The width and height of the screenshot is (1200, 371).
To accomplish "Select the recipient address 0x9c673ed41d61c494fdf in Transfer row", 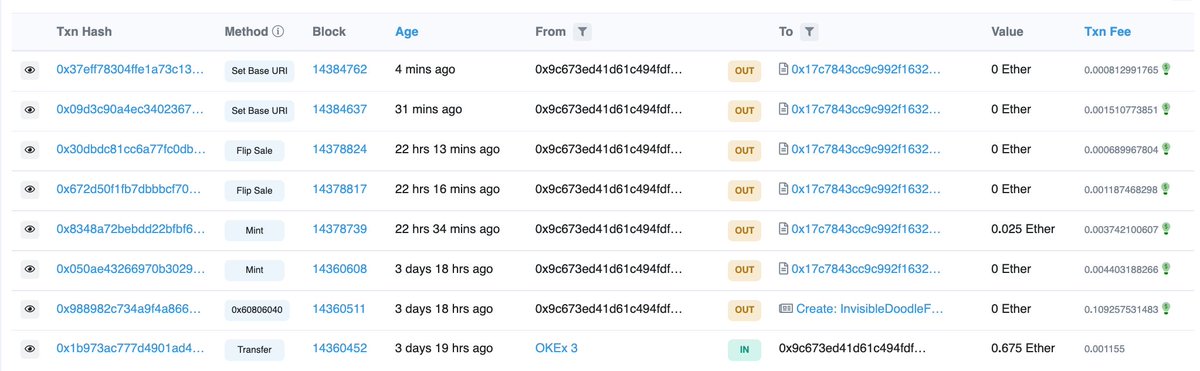I will pyautogui.click(x=853, y=349).
